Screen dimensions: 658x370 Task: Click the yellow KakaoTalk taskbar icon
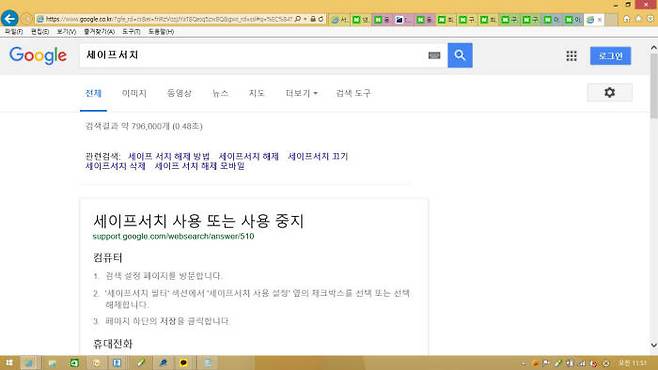[183, 363]
